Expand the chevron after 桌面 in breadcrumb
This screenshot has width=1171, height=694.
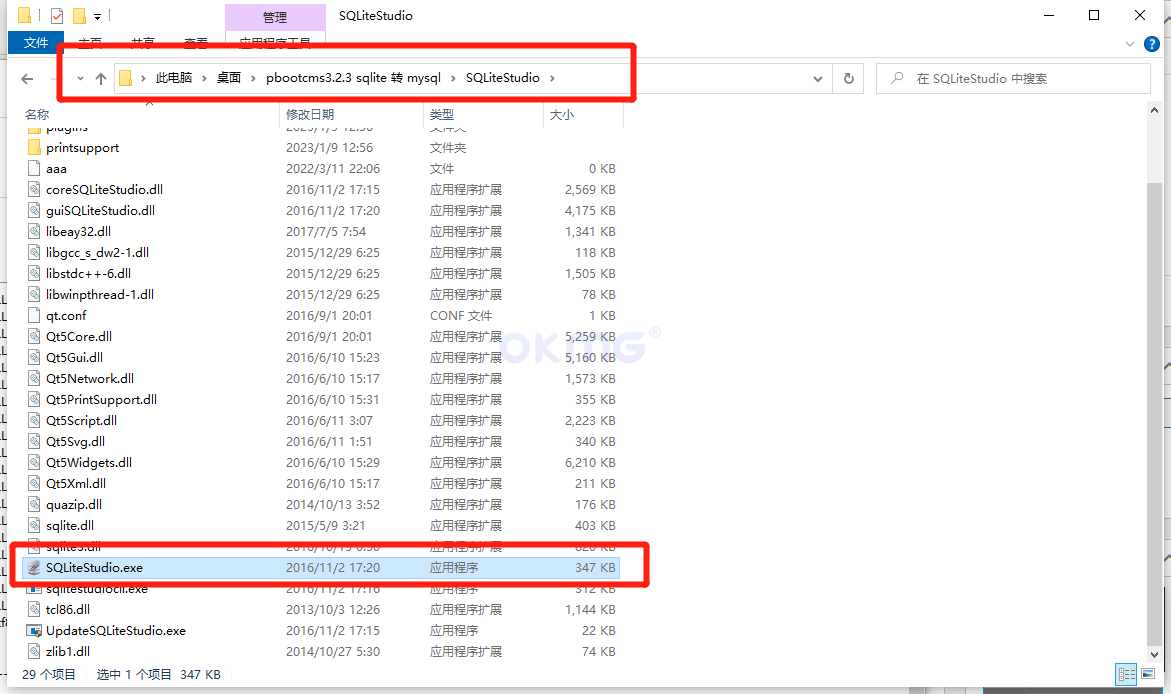pos(253,78)
